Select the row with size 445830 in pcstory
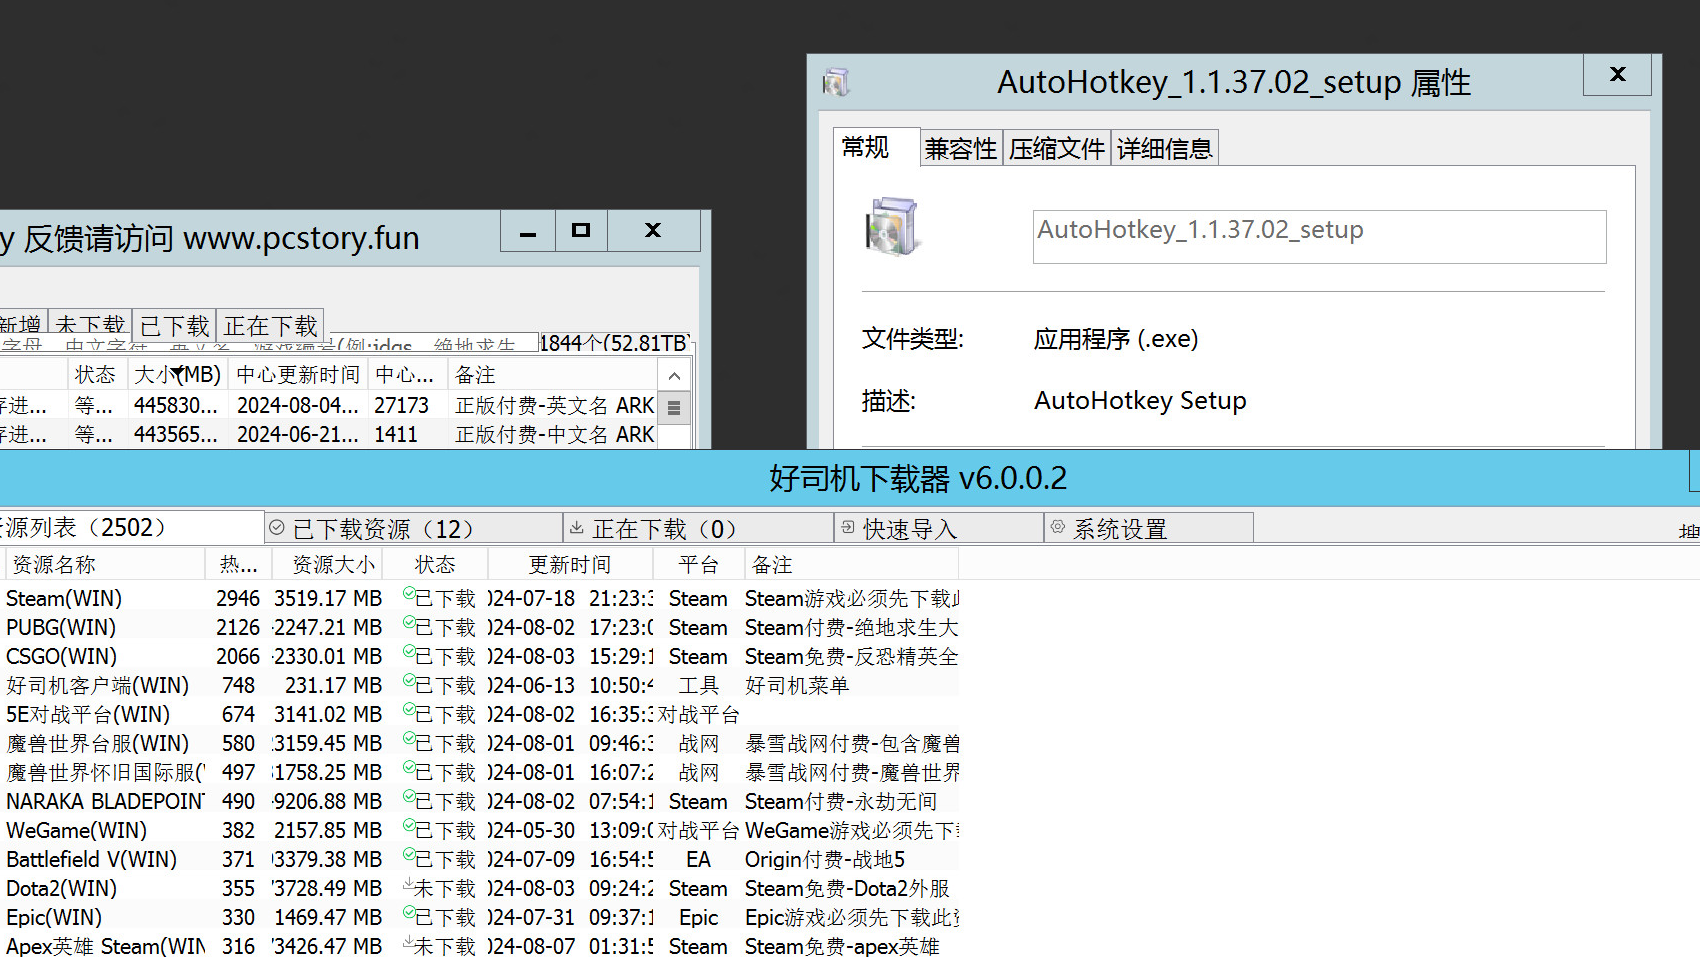 click(328, 405)
